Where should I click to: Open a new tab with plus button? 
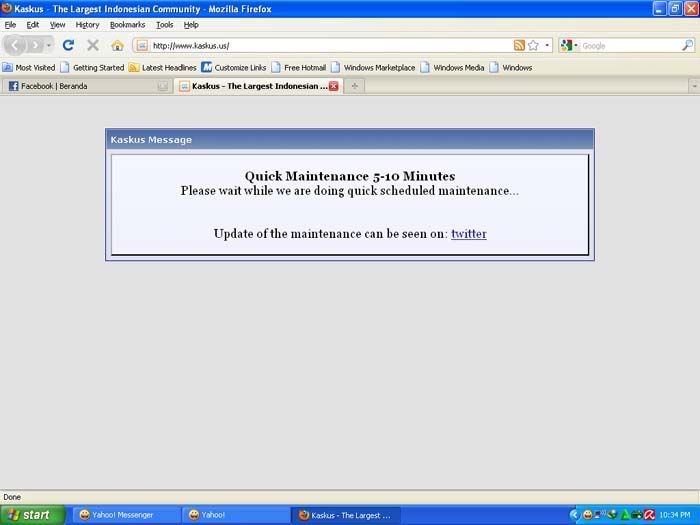(355, 86)
